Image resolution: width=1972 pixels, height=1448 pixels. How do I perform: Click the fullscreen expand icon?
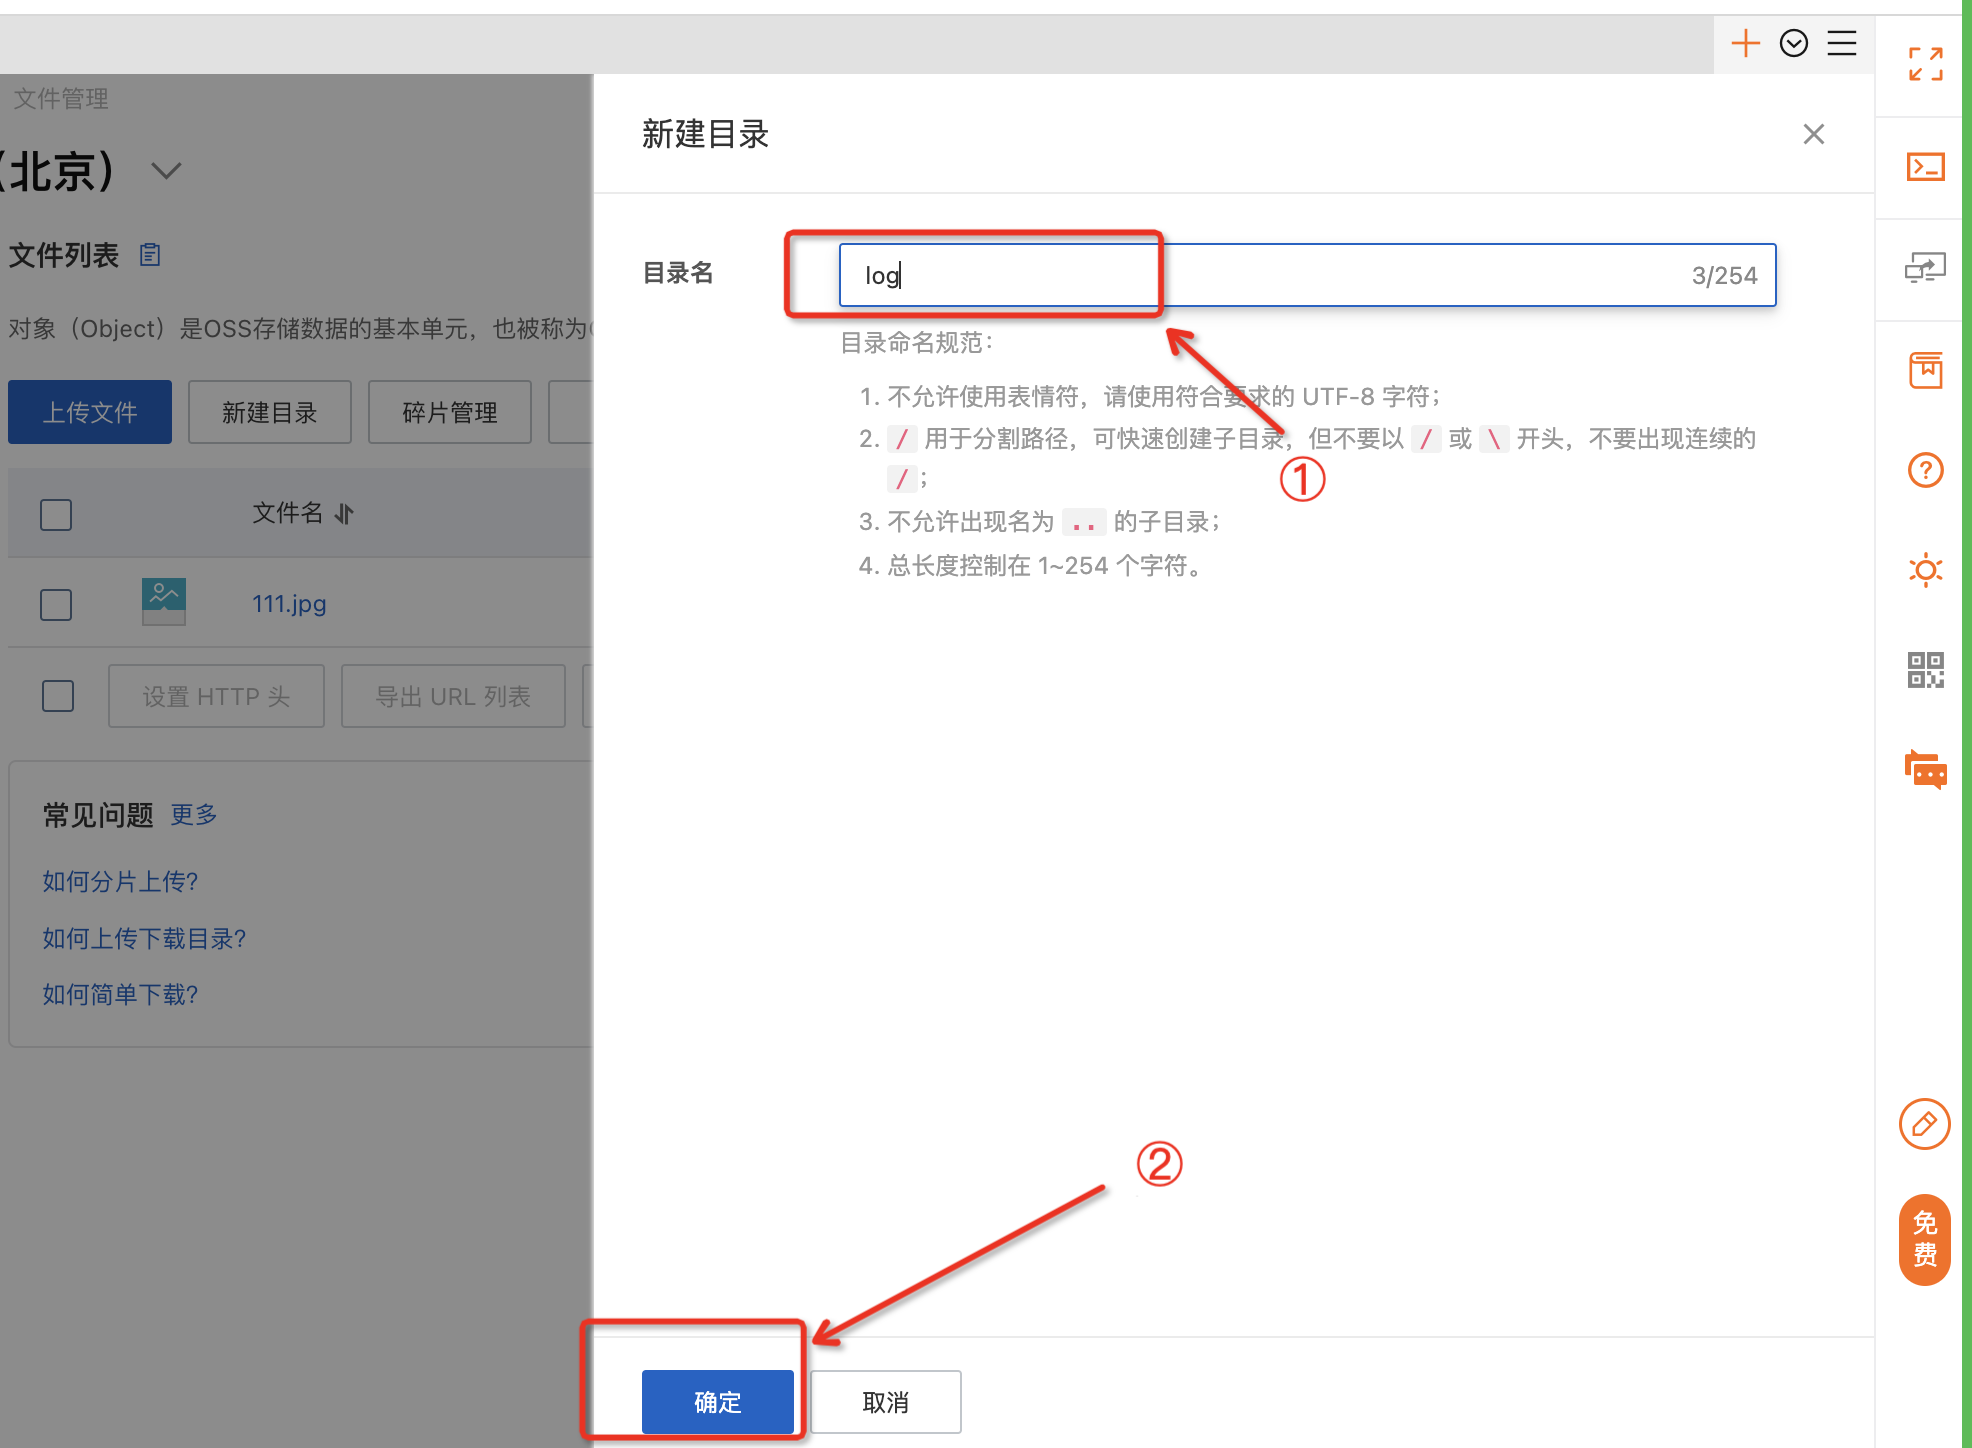[x=1925, y=65]
